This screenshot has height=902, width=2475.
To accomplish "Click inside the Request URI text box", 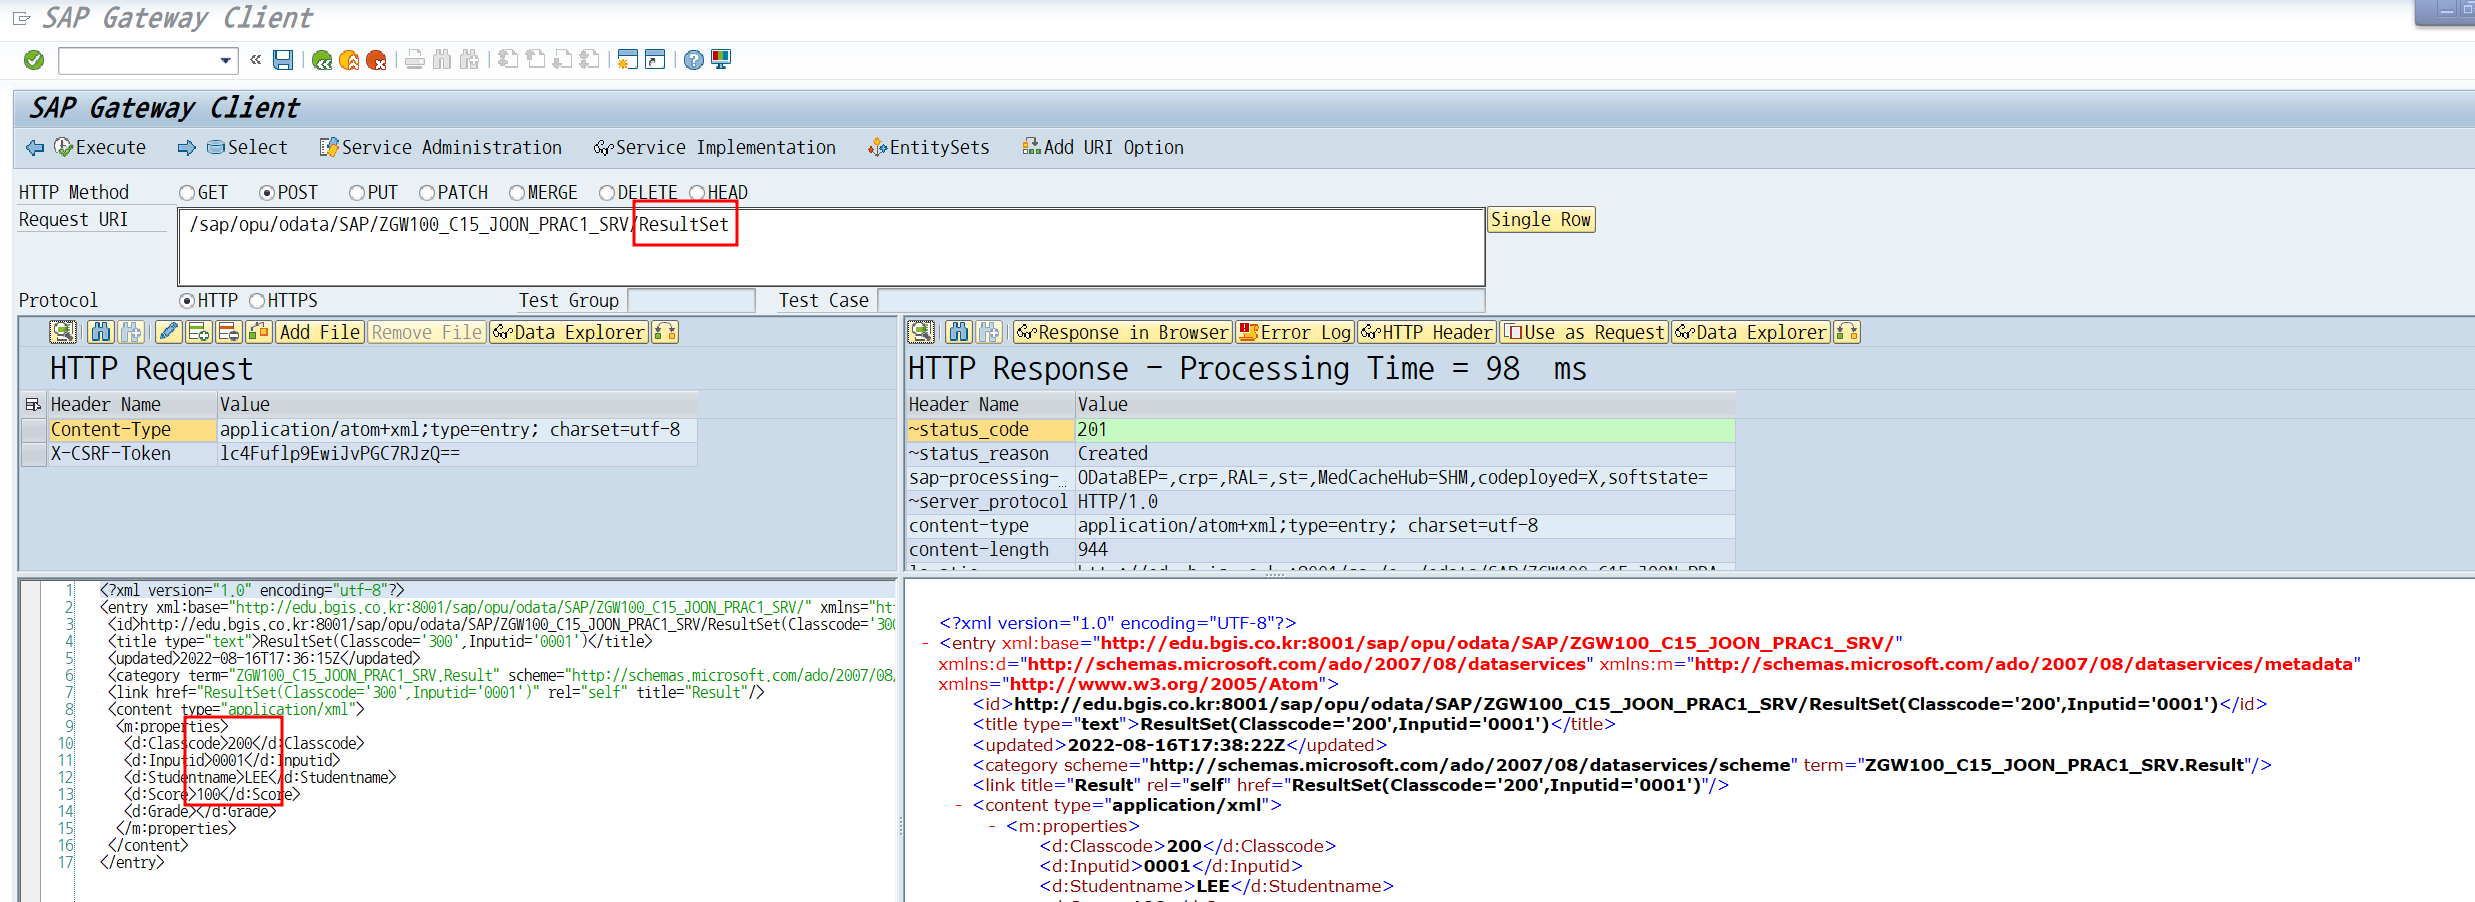I will pos(831,247).
